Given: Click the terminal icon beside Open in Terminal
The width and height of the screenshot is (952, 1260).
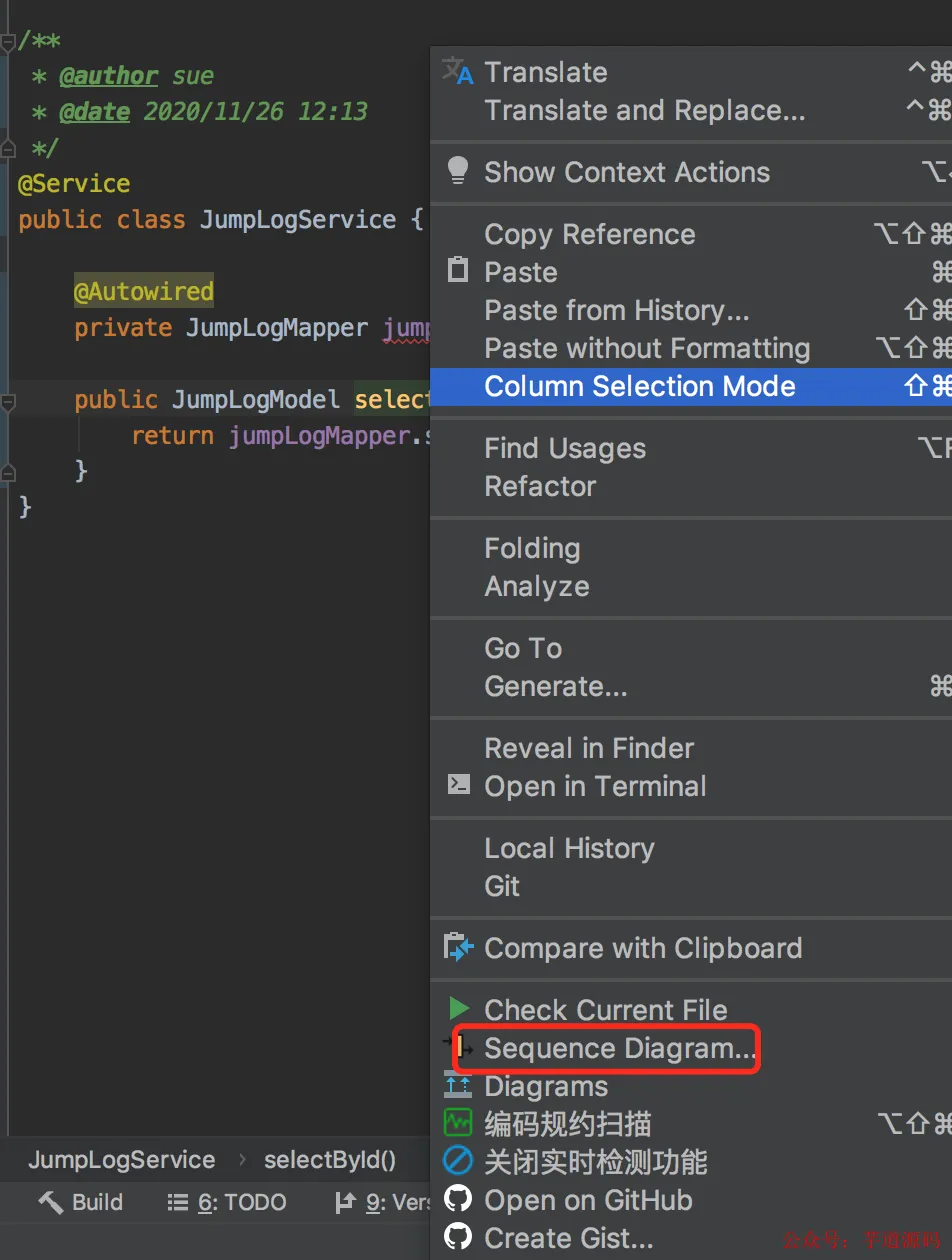Looking at the screenshot, I should pos(458,785).
